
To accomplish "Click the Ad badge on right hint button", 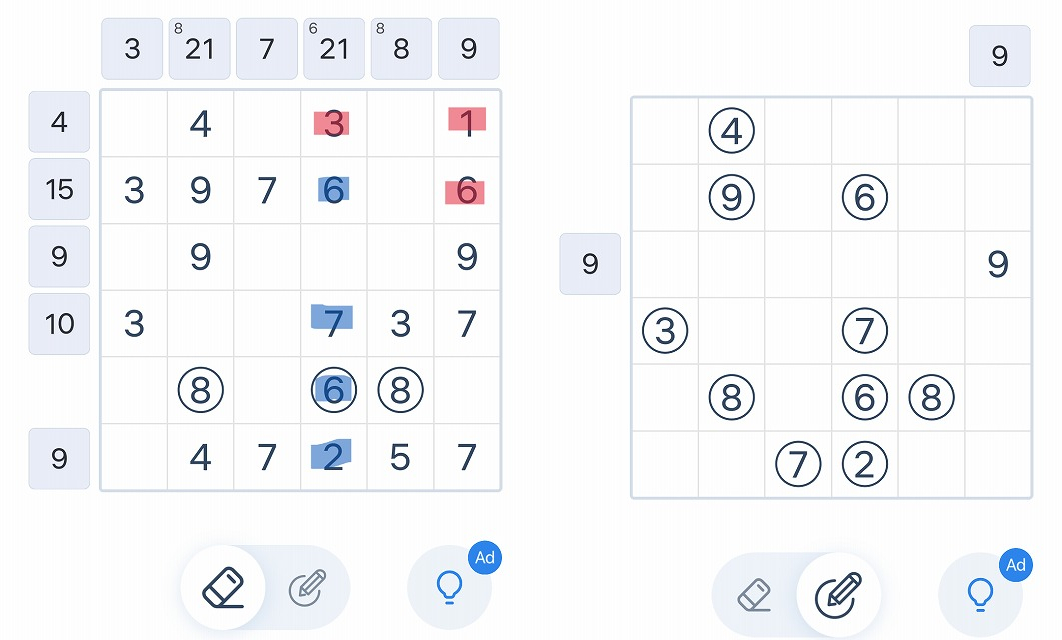I will 1016,565.
